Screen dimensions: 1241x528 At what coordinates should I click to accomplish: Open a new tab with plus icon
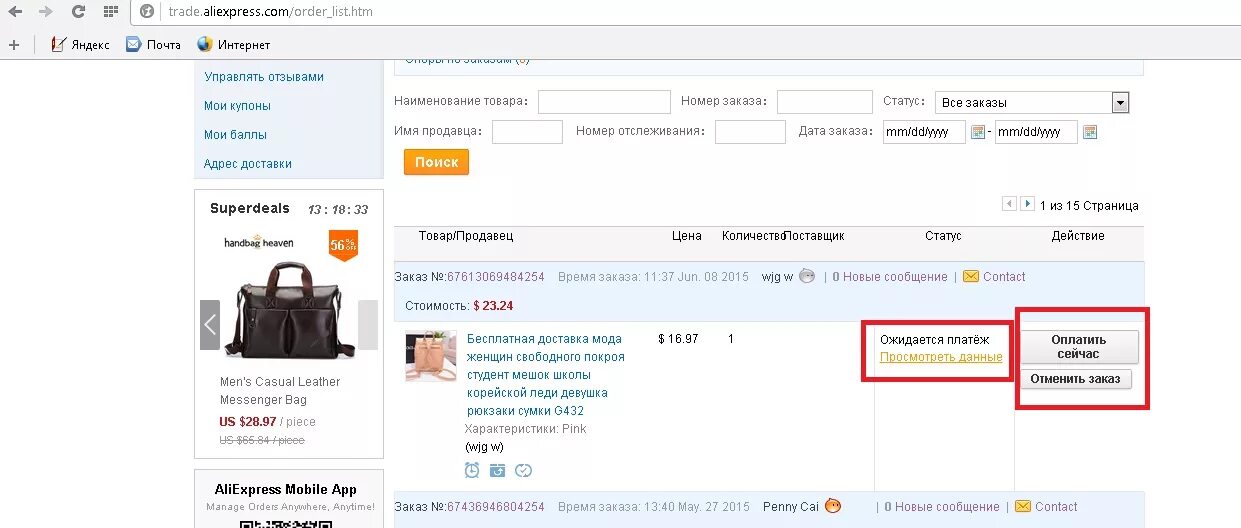point(13,44)
